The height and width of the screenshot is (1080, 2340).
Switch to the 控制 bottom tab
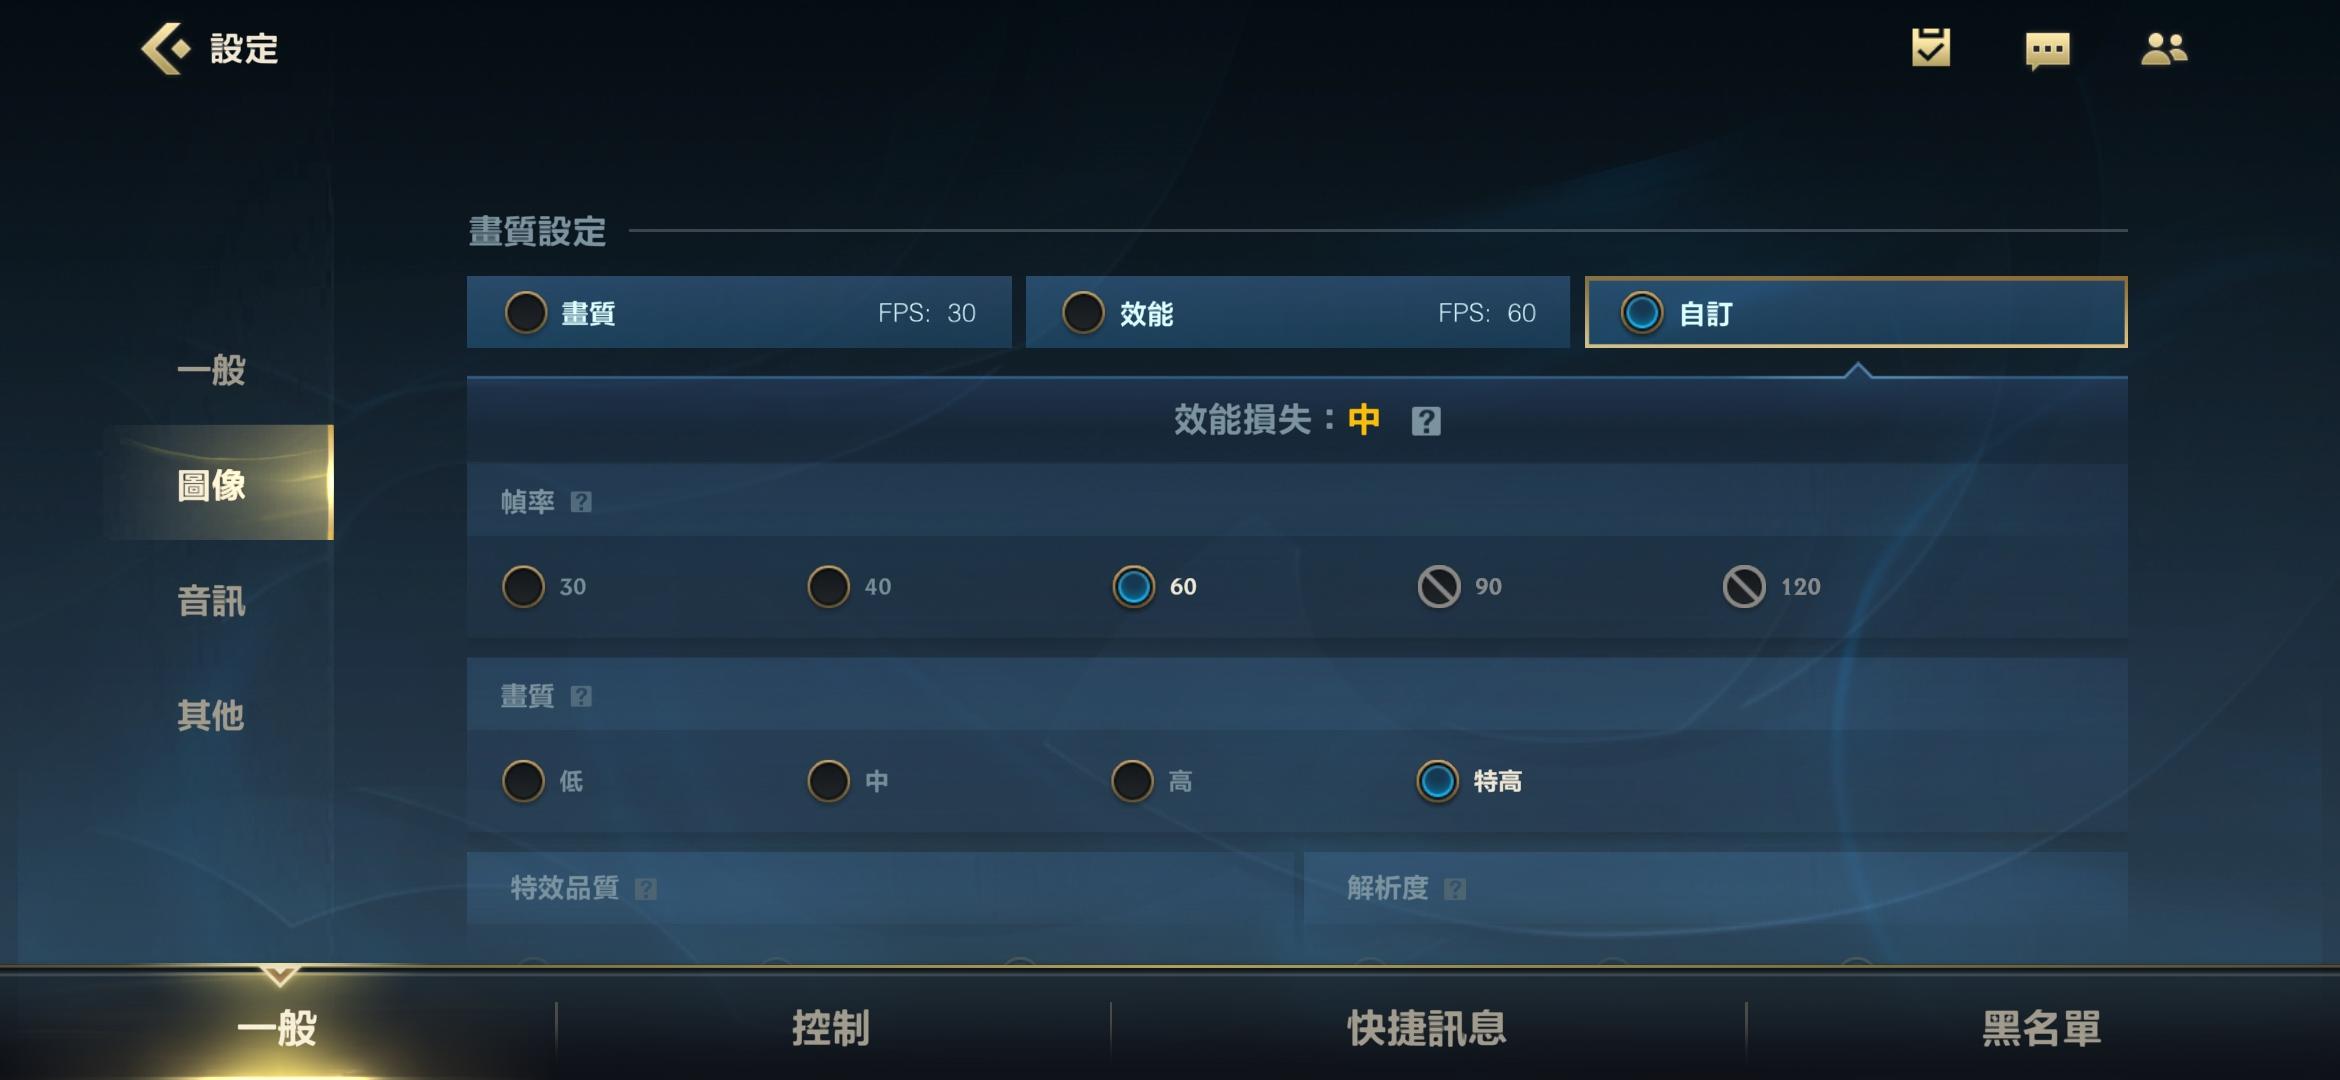click(831, 1028)
